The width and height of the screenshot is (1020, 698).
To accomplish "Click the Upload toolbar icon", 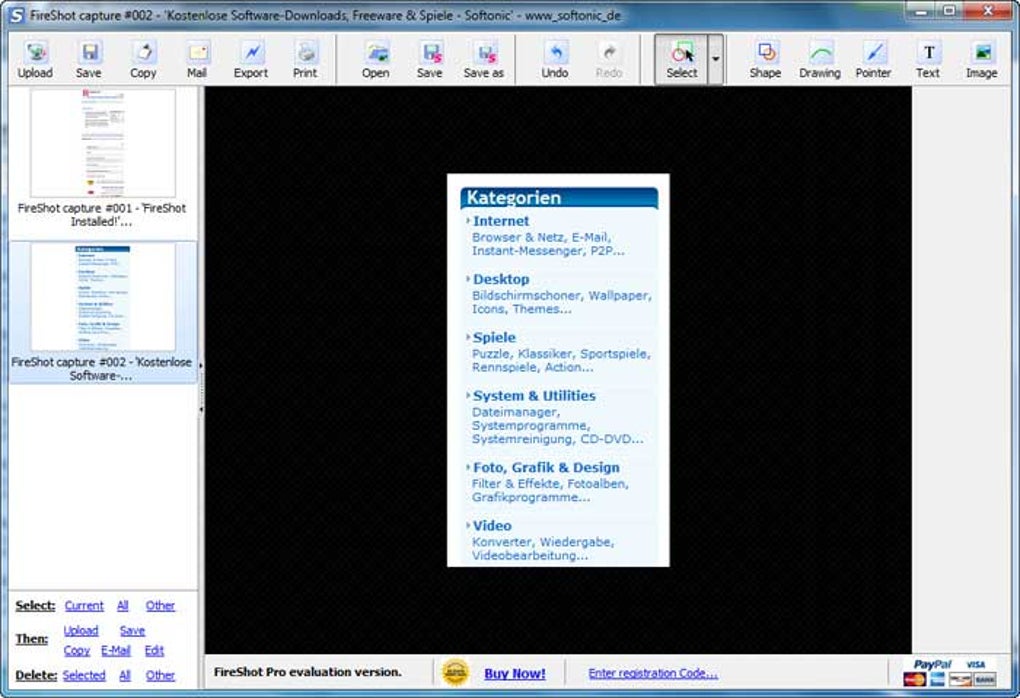I will (35, 60).
